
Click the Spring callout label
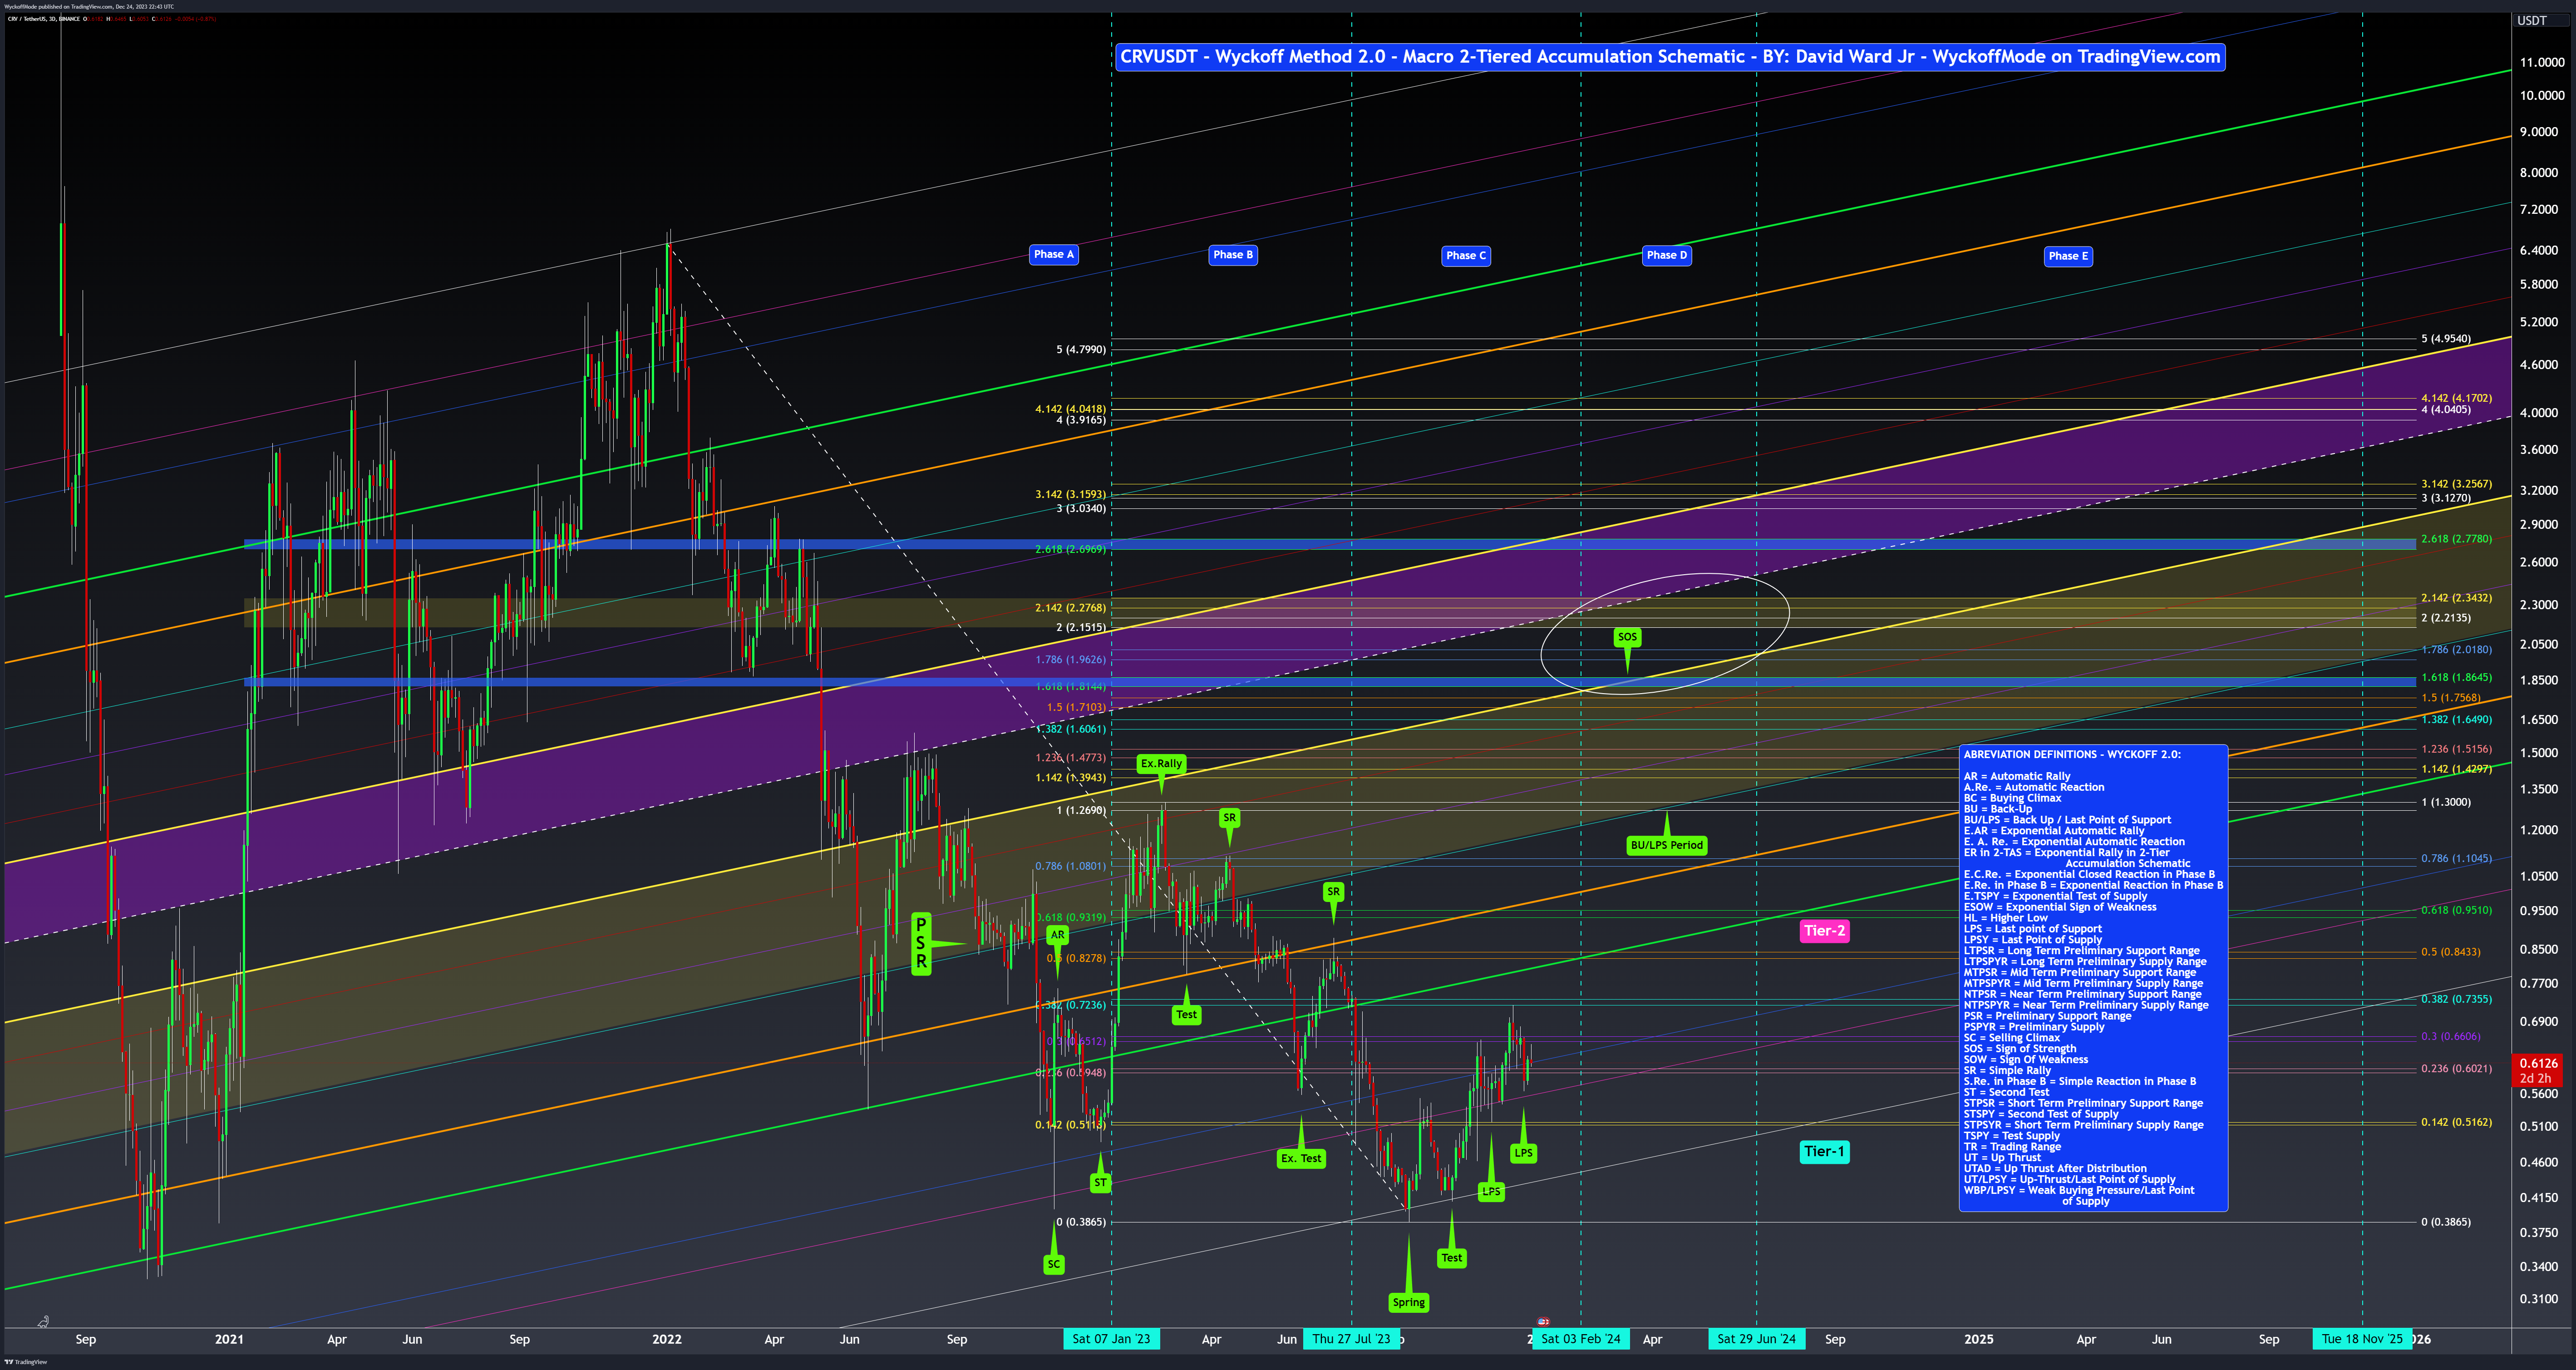(1408, 1302)
